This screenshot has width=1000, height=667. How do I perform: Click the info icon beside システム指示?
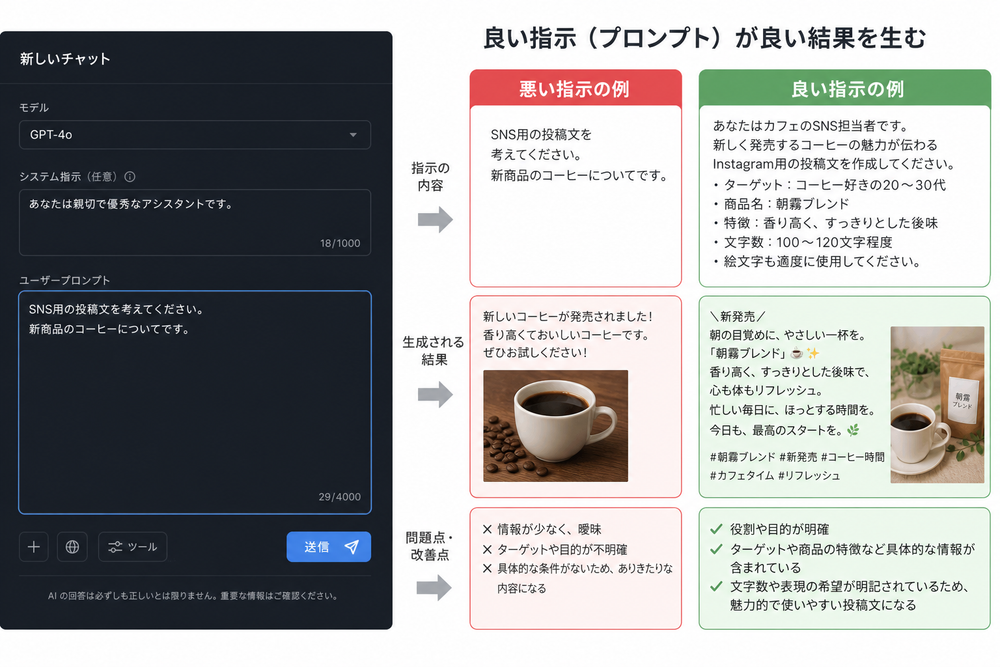(x=129, y=177)
